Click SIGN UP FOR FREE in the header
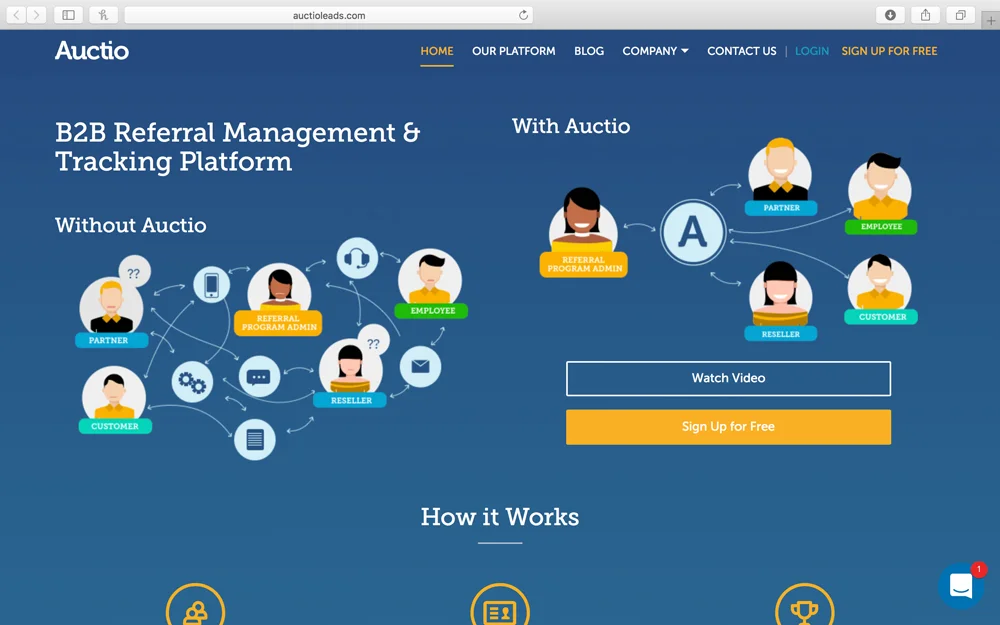1000x625 pixels. click(x=889, y=51)
